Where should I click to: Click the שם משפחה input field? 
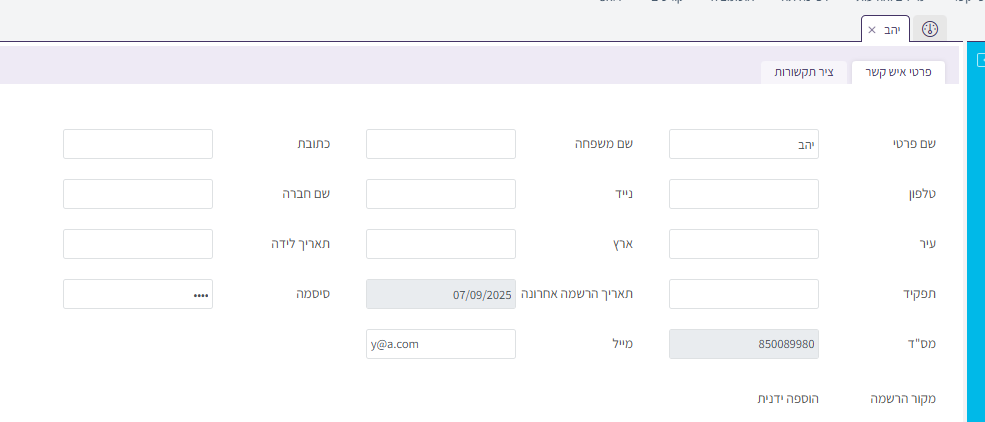tap(440, 144)
